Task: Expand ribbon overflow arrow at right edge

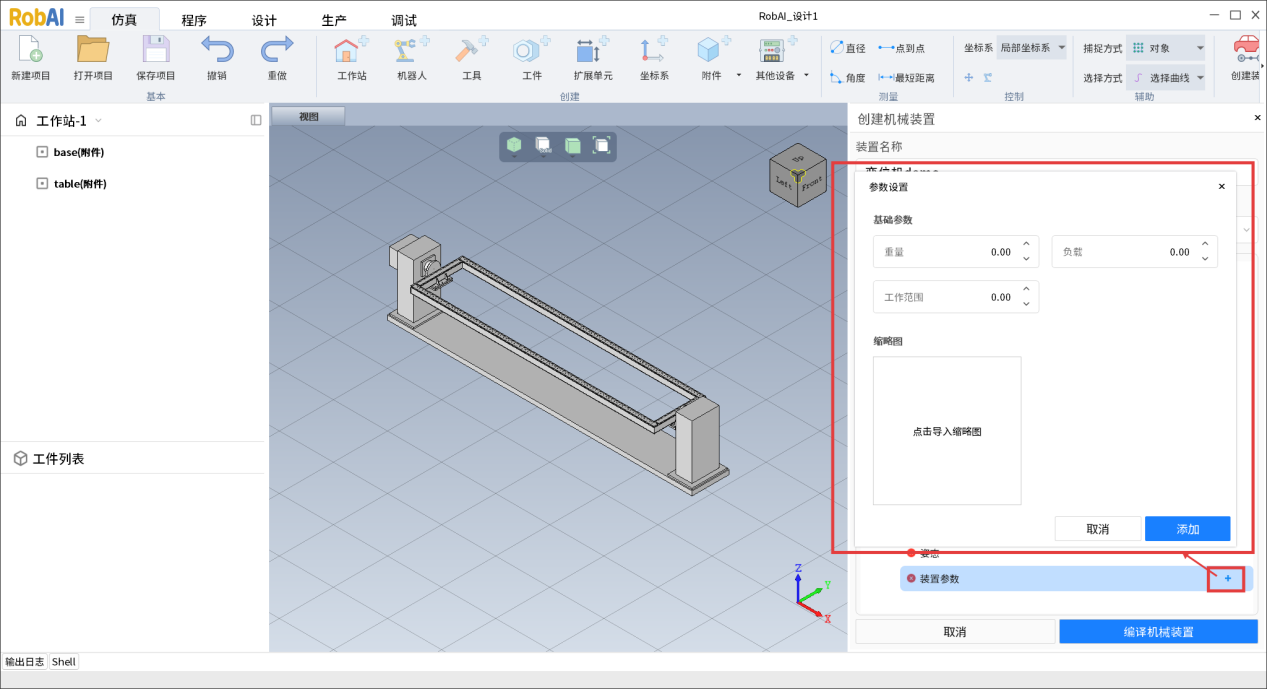Action: [x=1262, y=67]
